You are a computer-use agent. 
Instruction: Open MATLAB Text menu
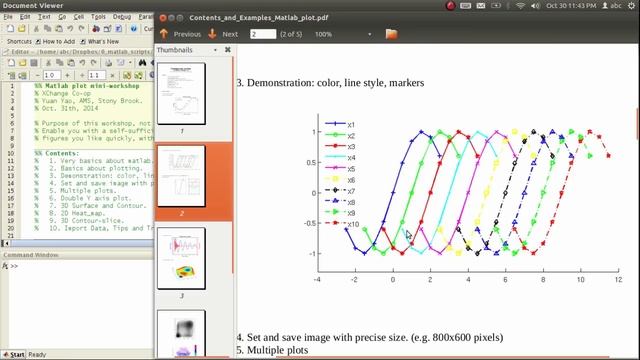coord(44,17)
